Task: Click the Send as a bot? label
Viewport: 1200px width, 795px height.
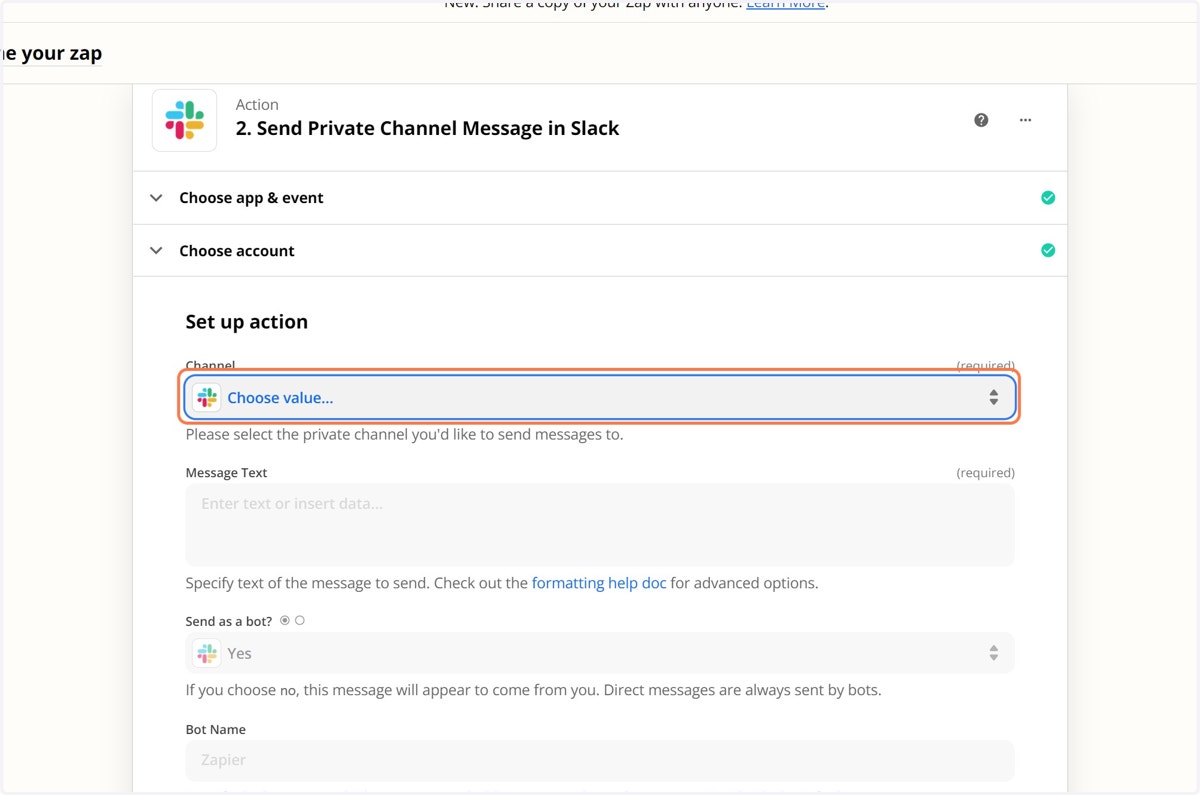Action: (x=229, y=621)
